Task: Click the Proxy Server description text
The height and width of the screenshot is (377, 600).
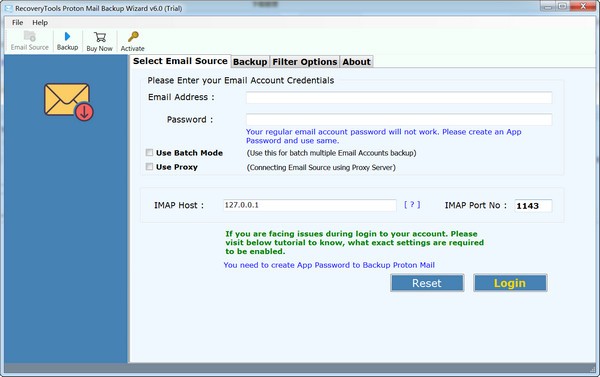Action: pos(321,167)
